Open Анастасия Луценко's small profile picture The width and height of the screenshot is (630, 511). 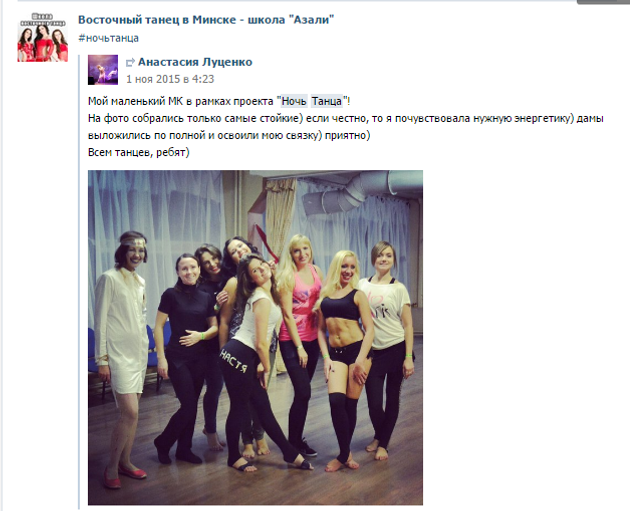coord(103,70)
